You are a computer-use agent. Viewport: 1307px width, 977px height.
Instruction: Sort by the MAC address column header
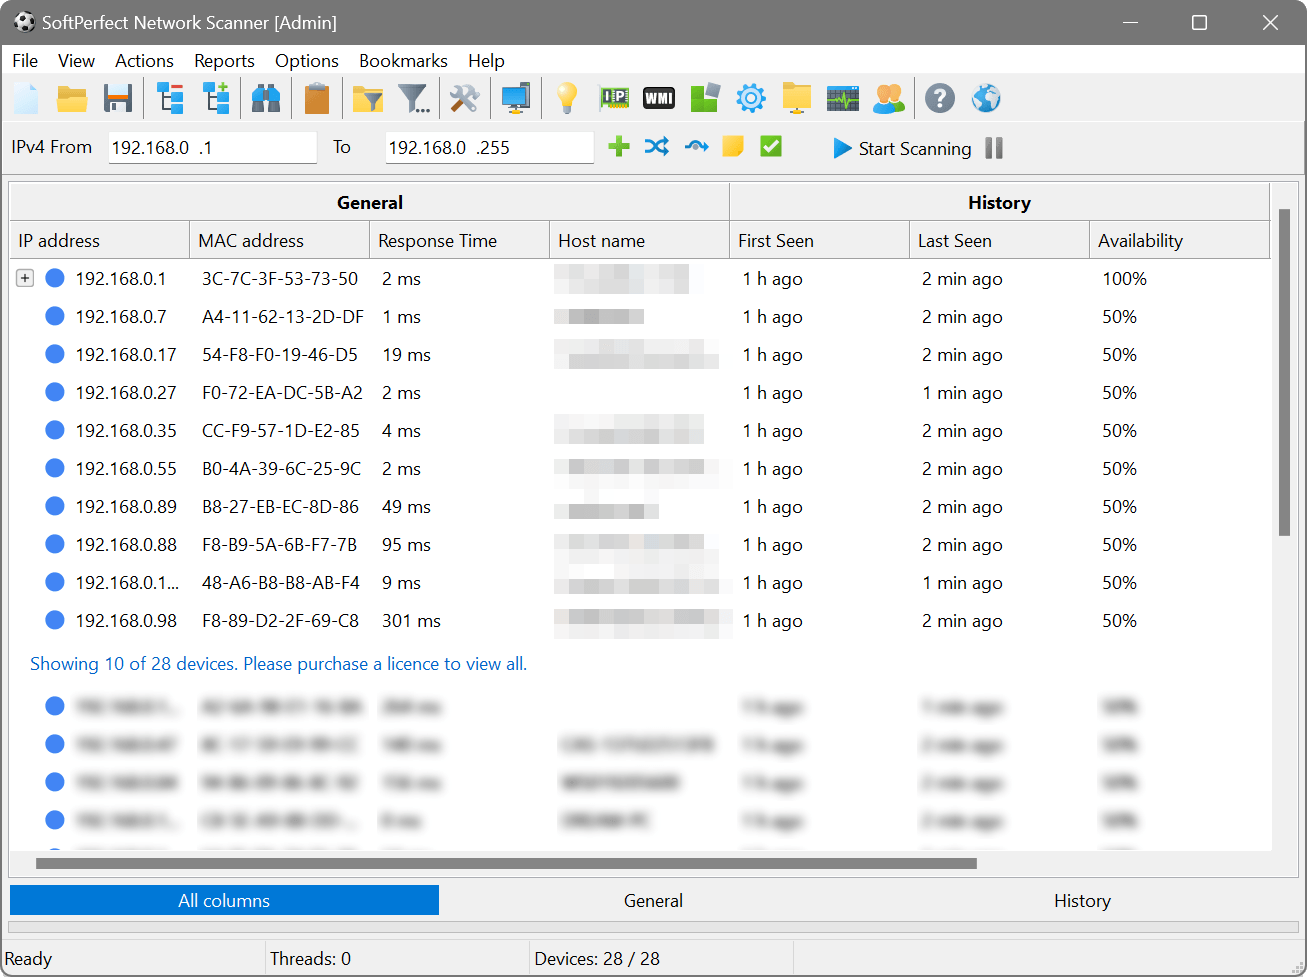click(x=280, y=240)
